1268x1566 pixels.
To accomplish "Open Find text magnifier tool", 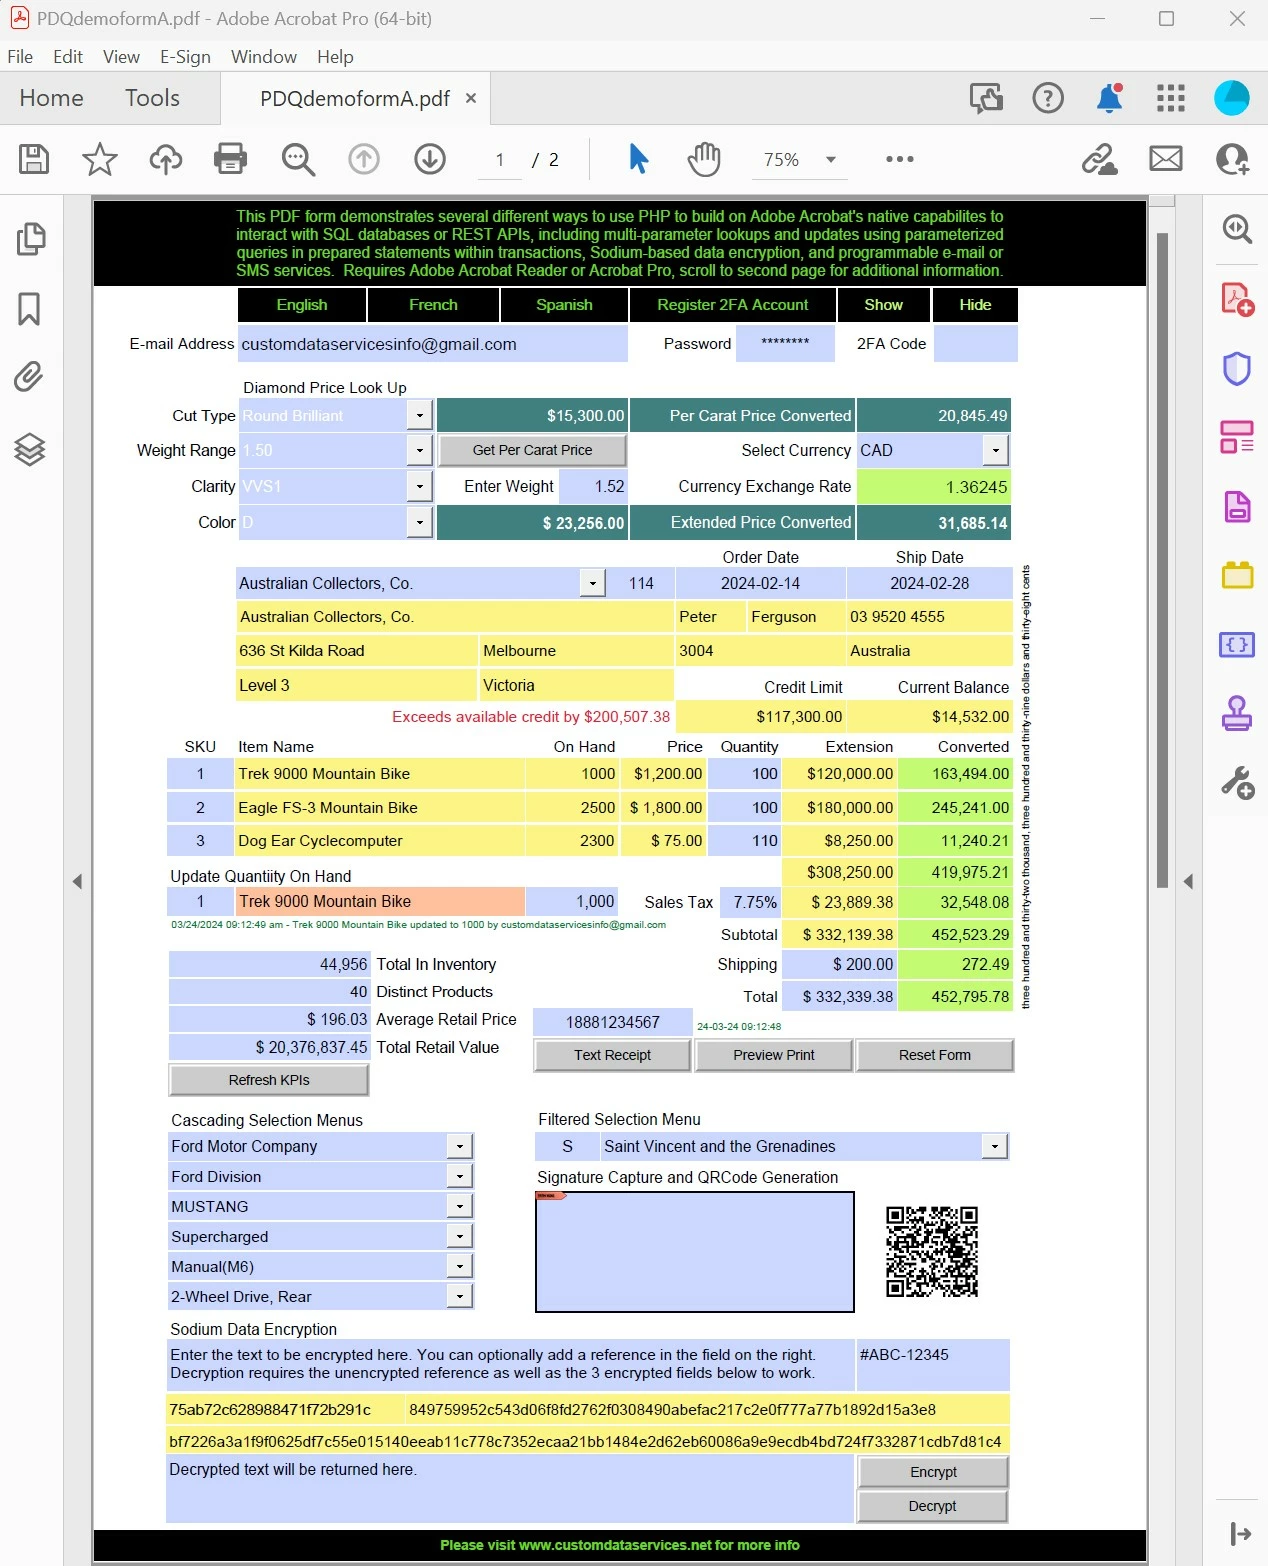I will pos(298,159).
